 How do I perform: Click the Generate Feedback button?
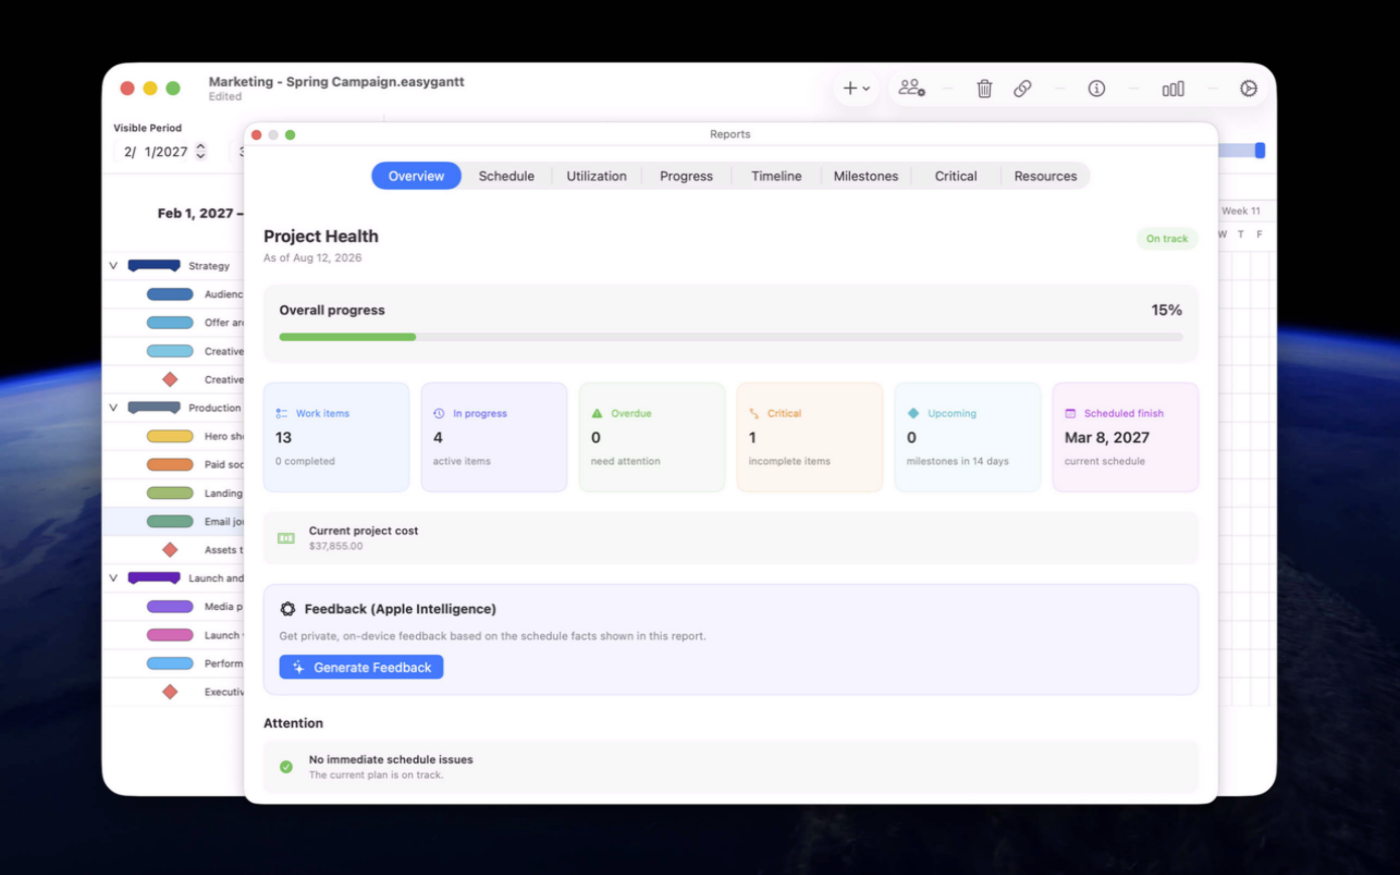(361, 667)
